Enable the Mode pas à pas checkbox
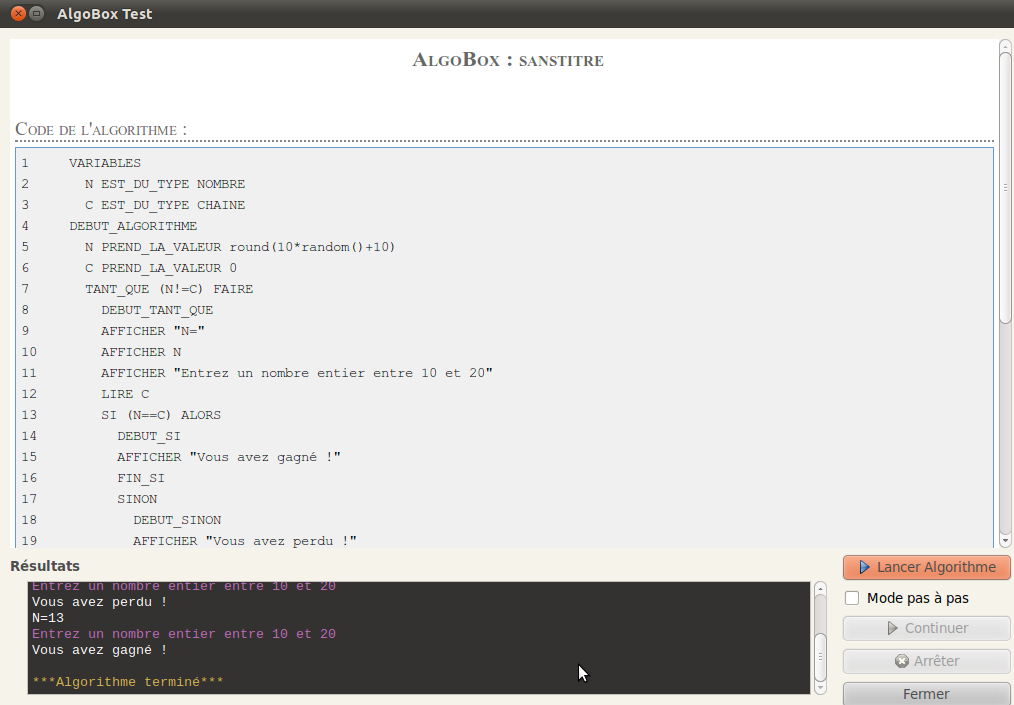The height and width of the screenshot is (705, 1014). pyautogui.click(x=853, y=598)
